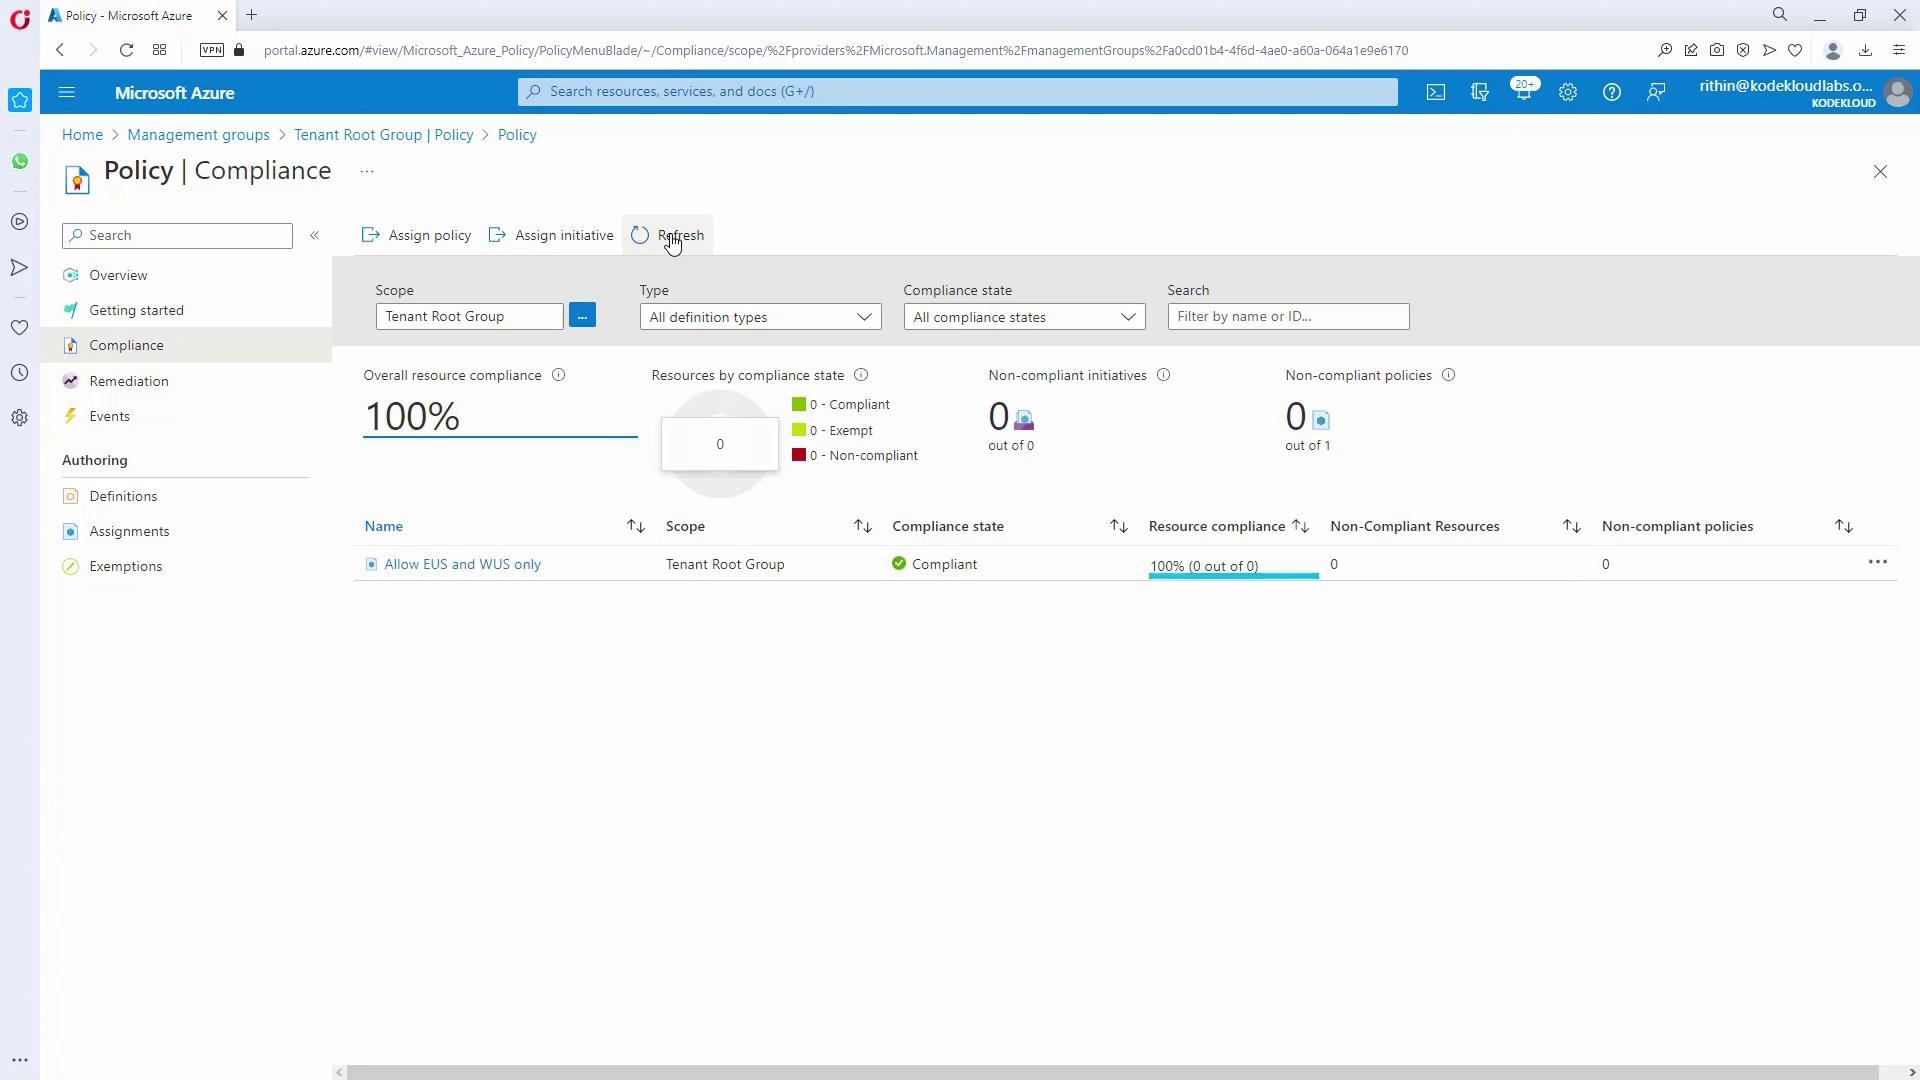The height and width of the screenshot is (1080, 1920).
Task: Click the Non-compliant red legend swatch
Action: [x=799, y=455]
